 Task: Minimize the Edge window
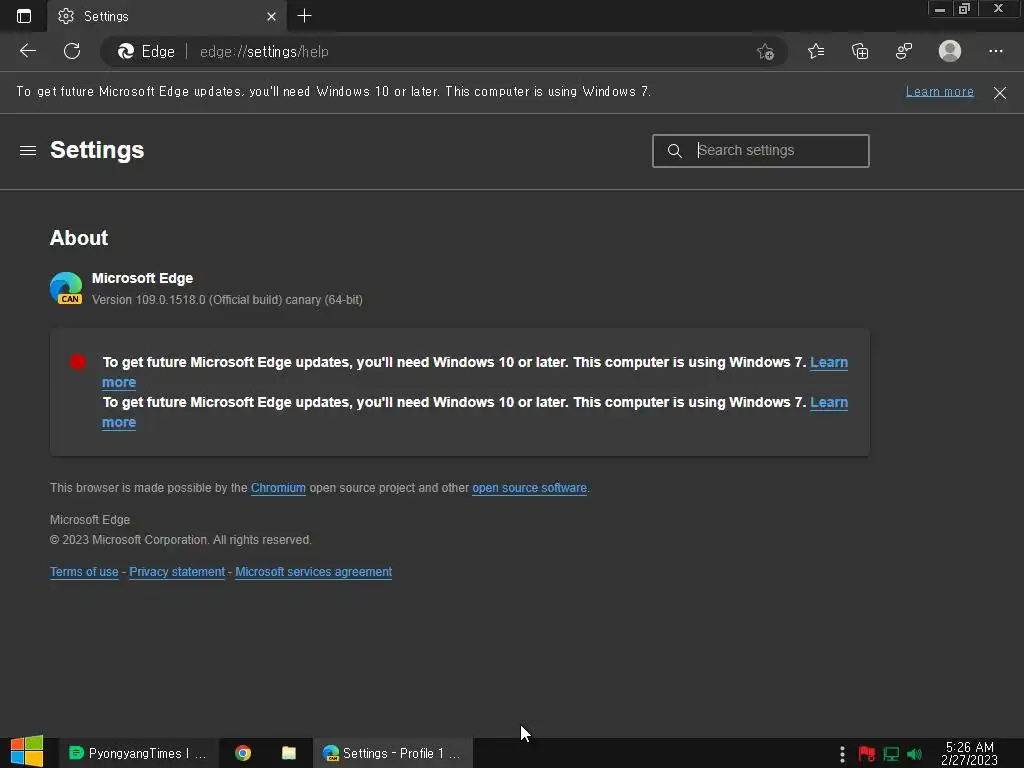coord(940,9)
